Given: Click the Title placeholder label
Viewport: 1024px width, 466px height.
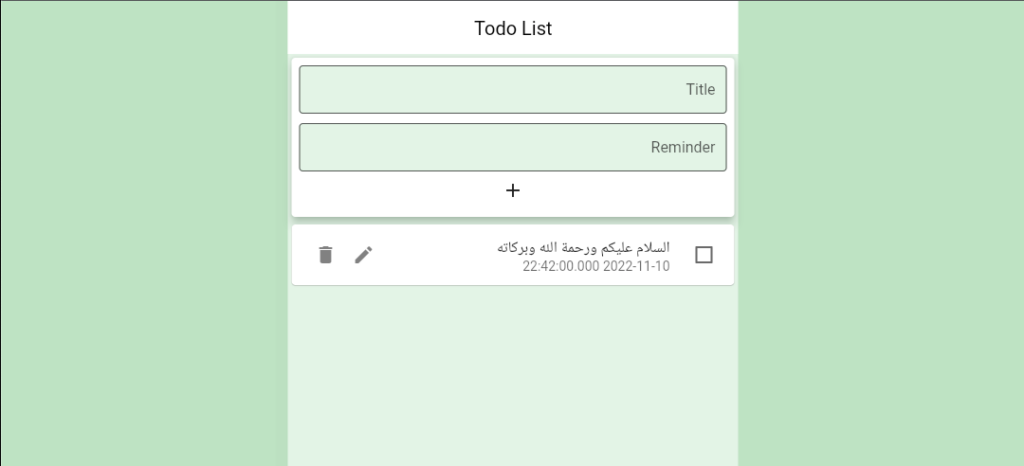Looking at the screenshot, I should coord(700,89).
